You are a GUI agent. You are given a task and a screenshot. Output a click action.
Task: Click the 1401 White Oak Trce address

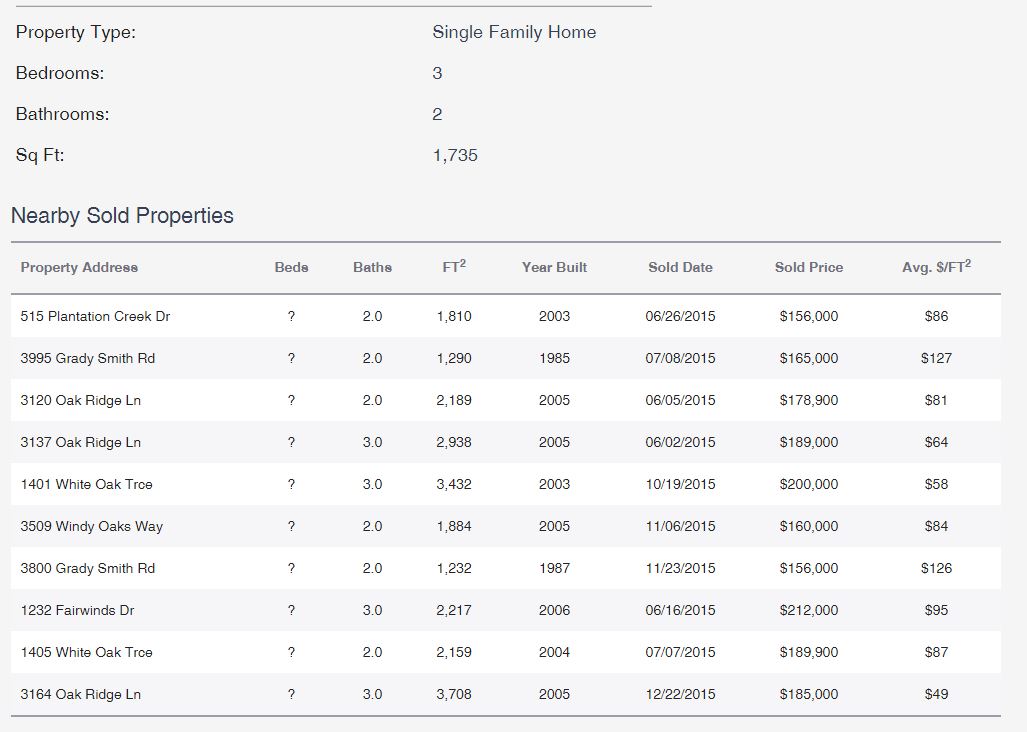pyautogui.click(x=87, y=485)
